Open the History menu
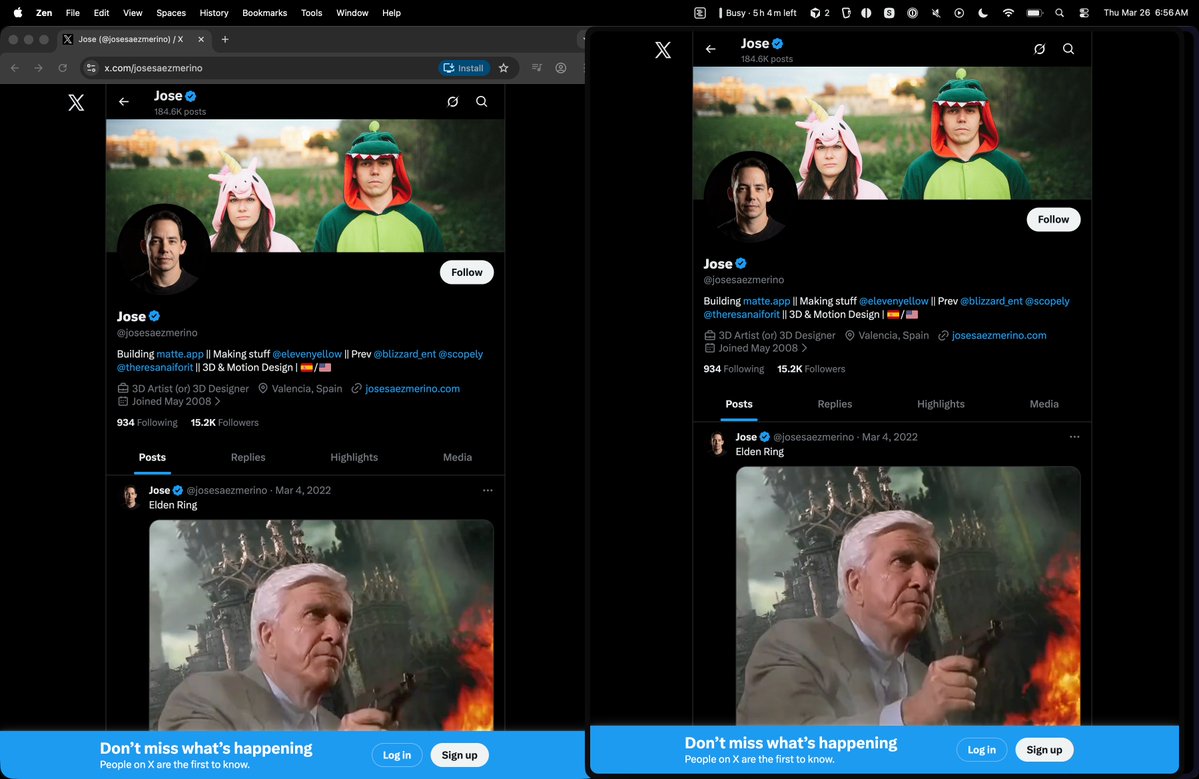Viewport: 1199px width, 779px height. 213,13
